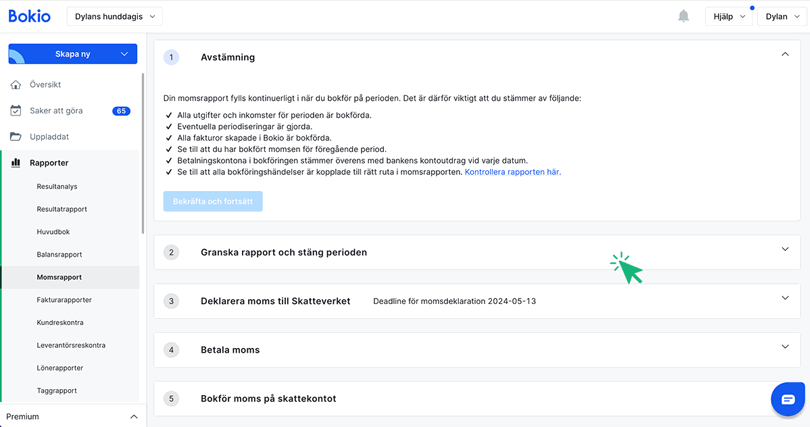Open the Hjälp dropdown menu
This screenshot has width=810, height=427.
click(728, 16)
